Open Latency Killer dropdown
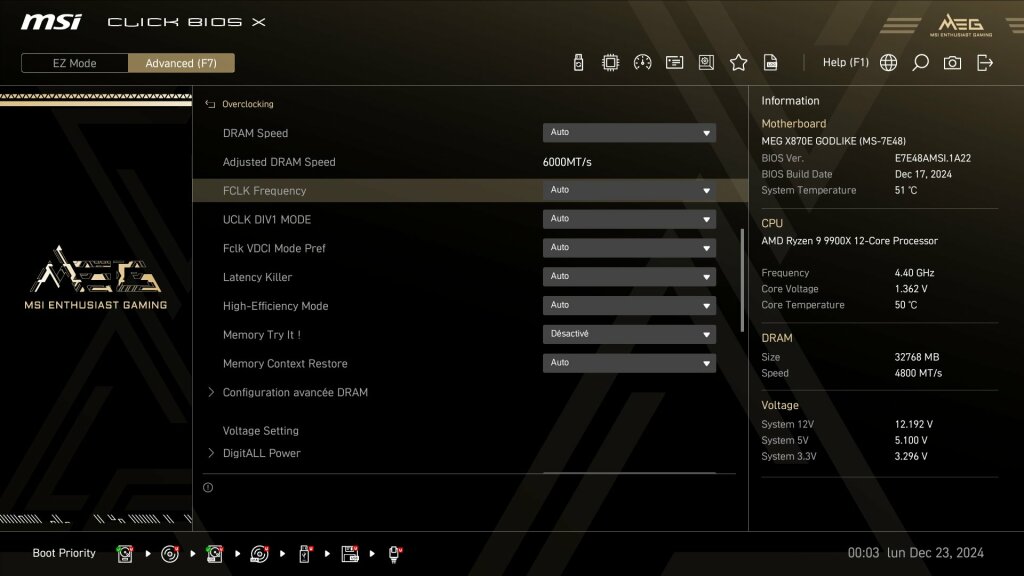The image size is (1024, 576). pos(629,276)
